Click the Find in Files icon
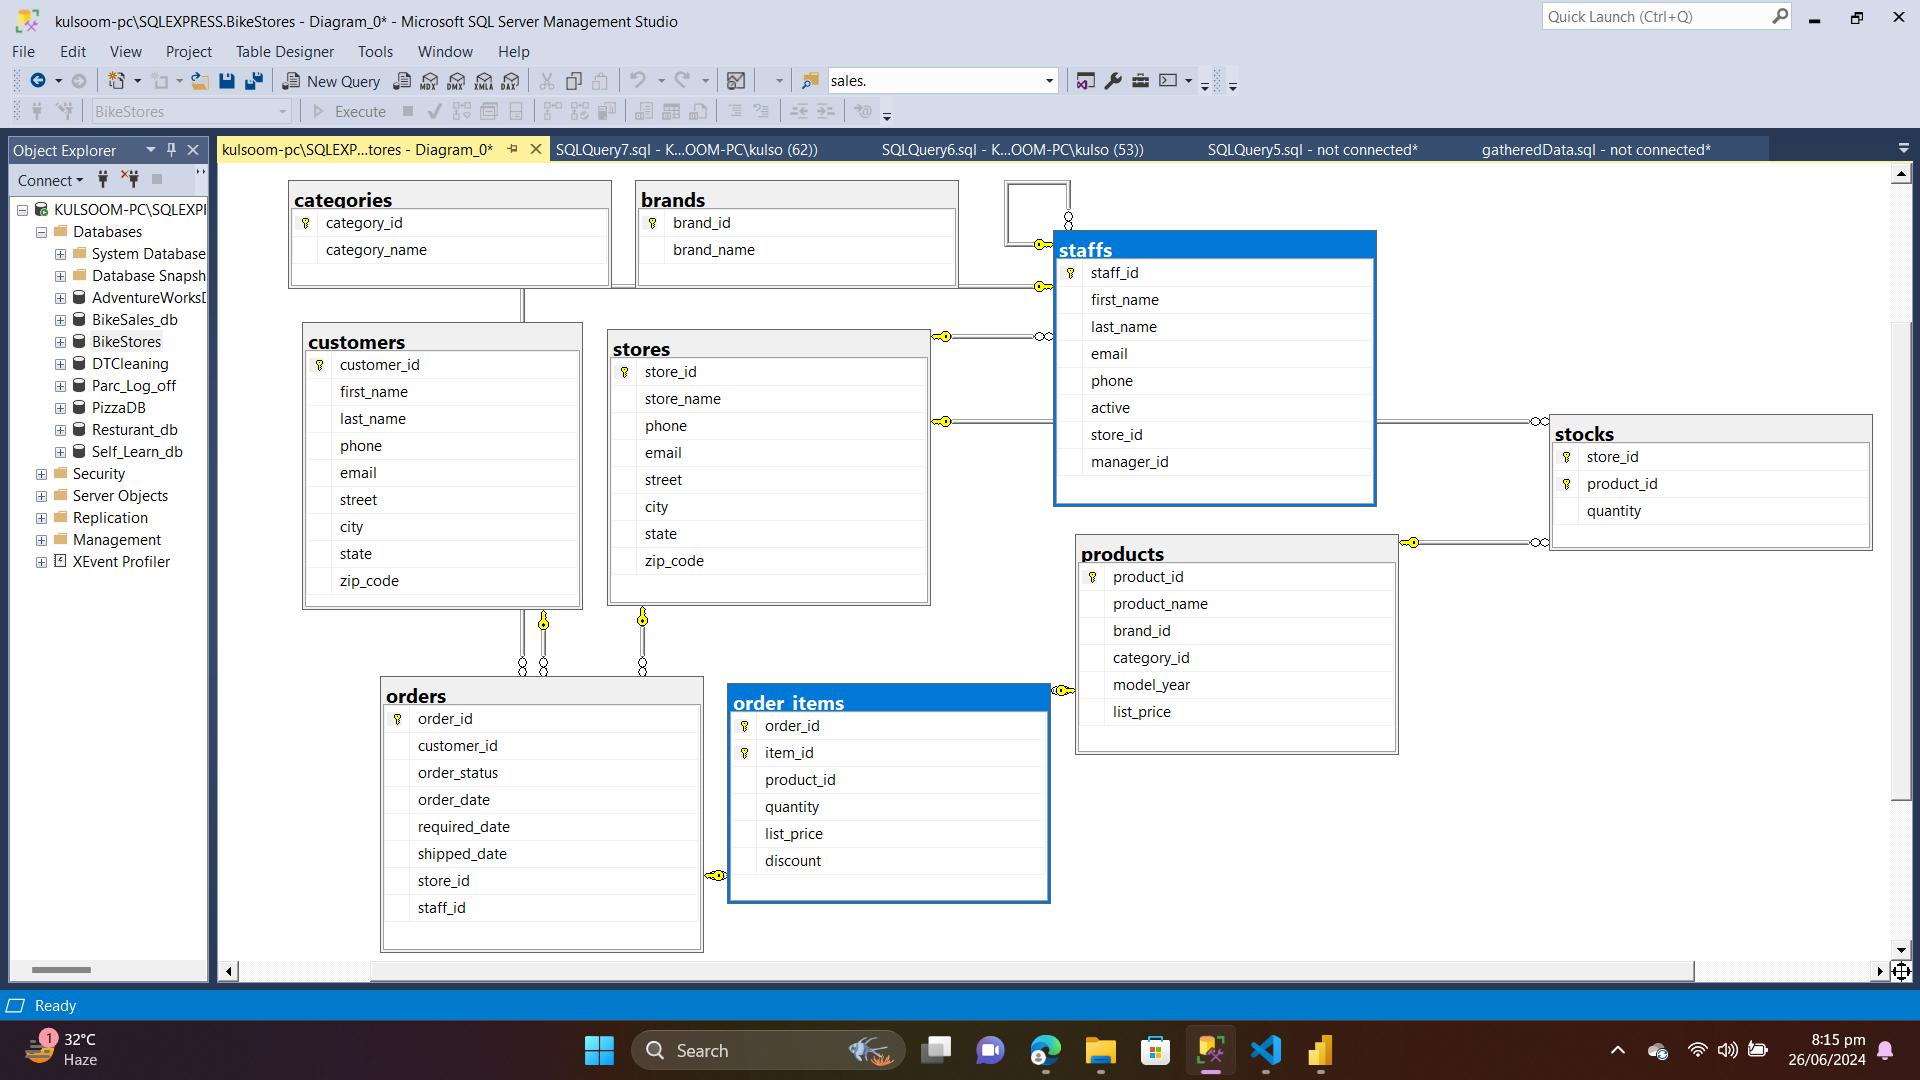The height and width of the screenshot is (1080, 1920). [x=810, y=81]
